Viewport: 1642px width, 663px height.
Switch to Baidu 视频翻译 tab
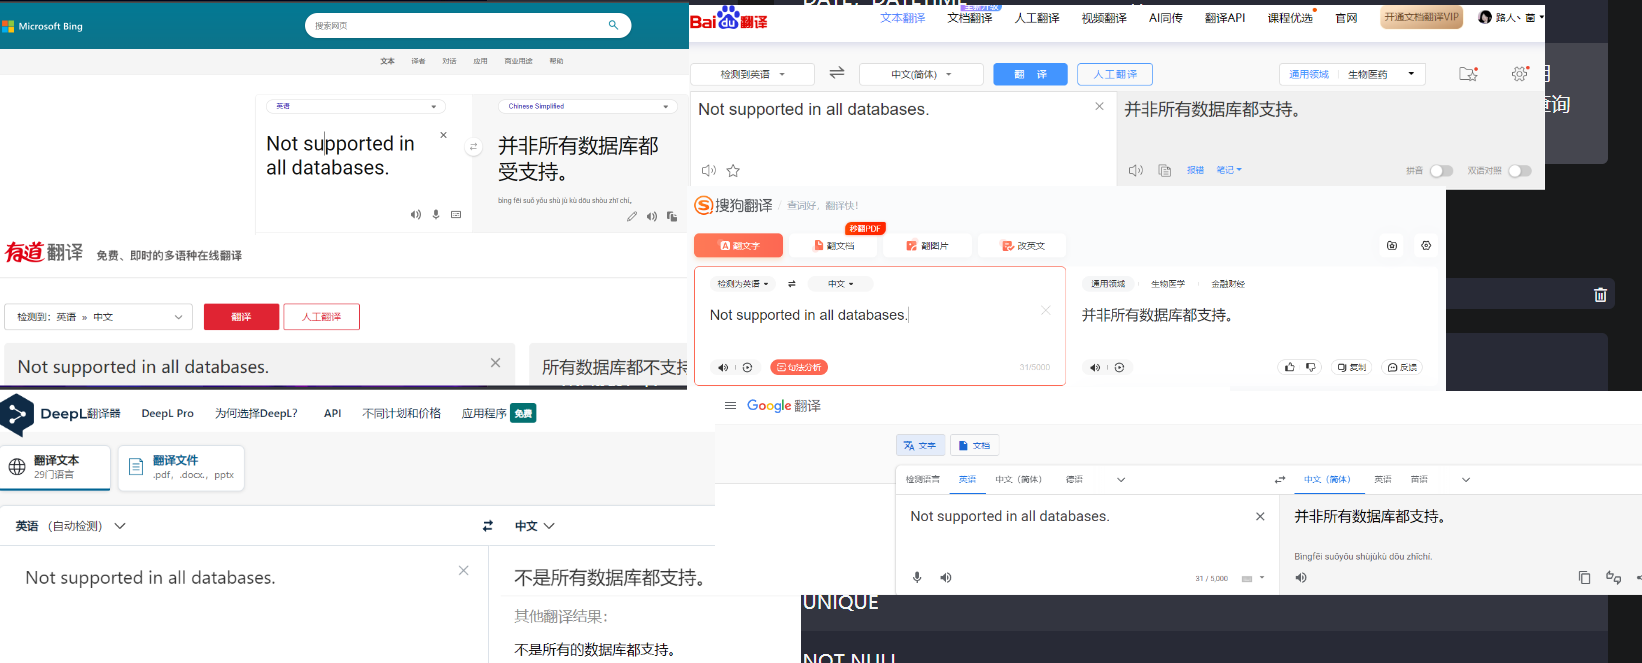pyautogui.click(x=1104, y=18)
